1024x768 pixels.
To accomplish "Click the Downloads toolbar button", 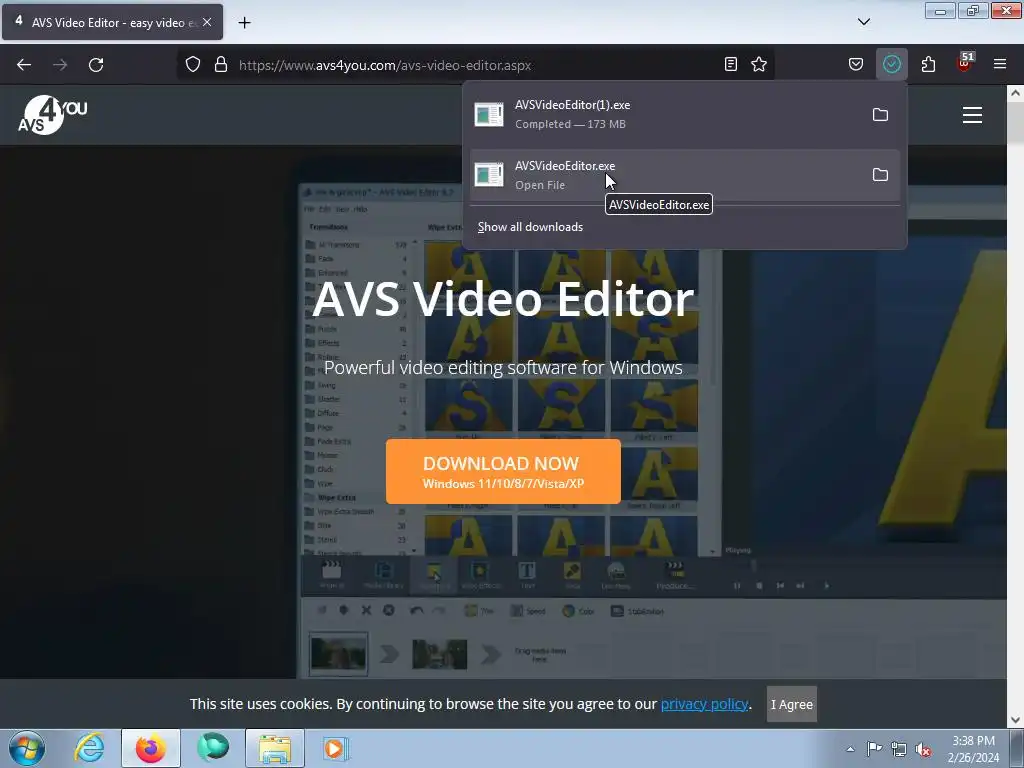I will tap(891, 65).
